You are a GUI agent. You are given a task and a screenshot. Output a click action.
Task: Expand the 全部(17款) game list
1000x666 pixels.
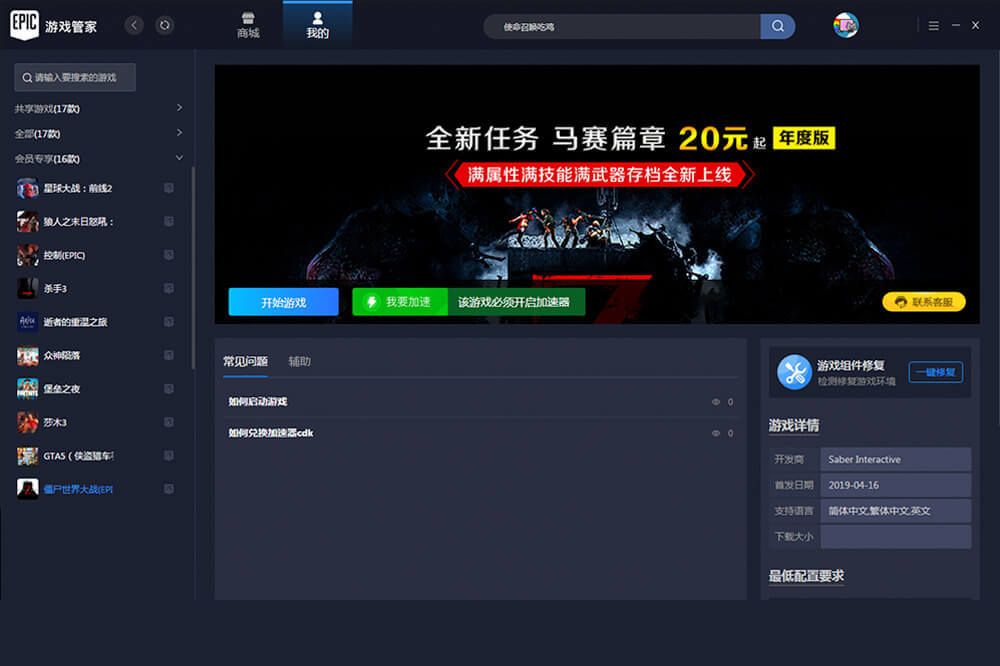coord(179,133)
